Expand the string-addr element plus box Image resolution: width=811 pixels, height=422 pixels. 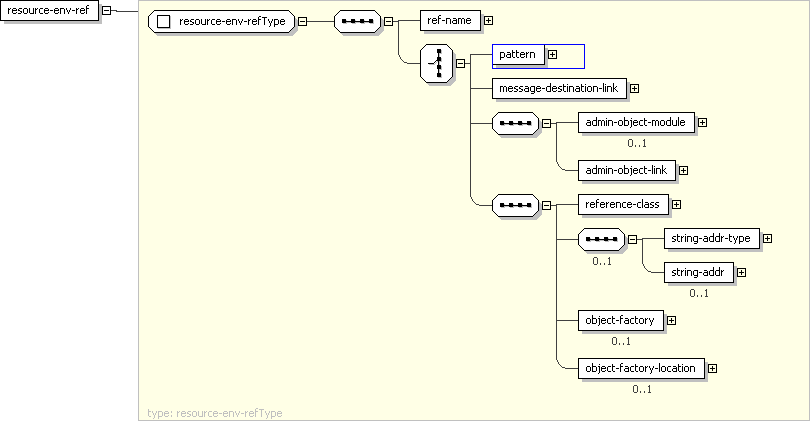[741, 272]
